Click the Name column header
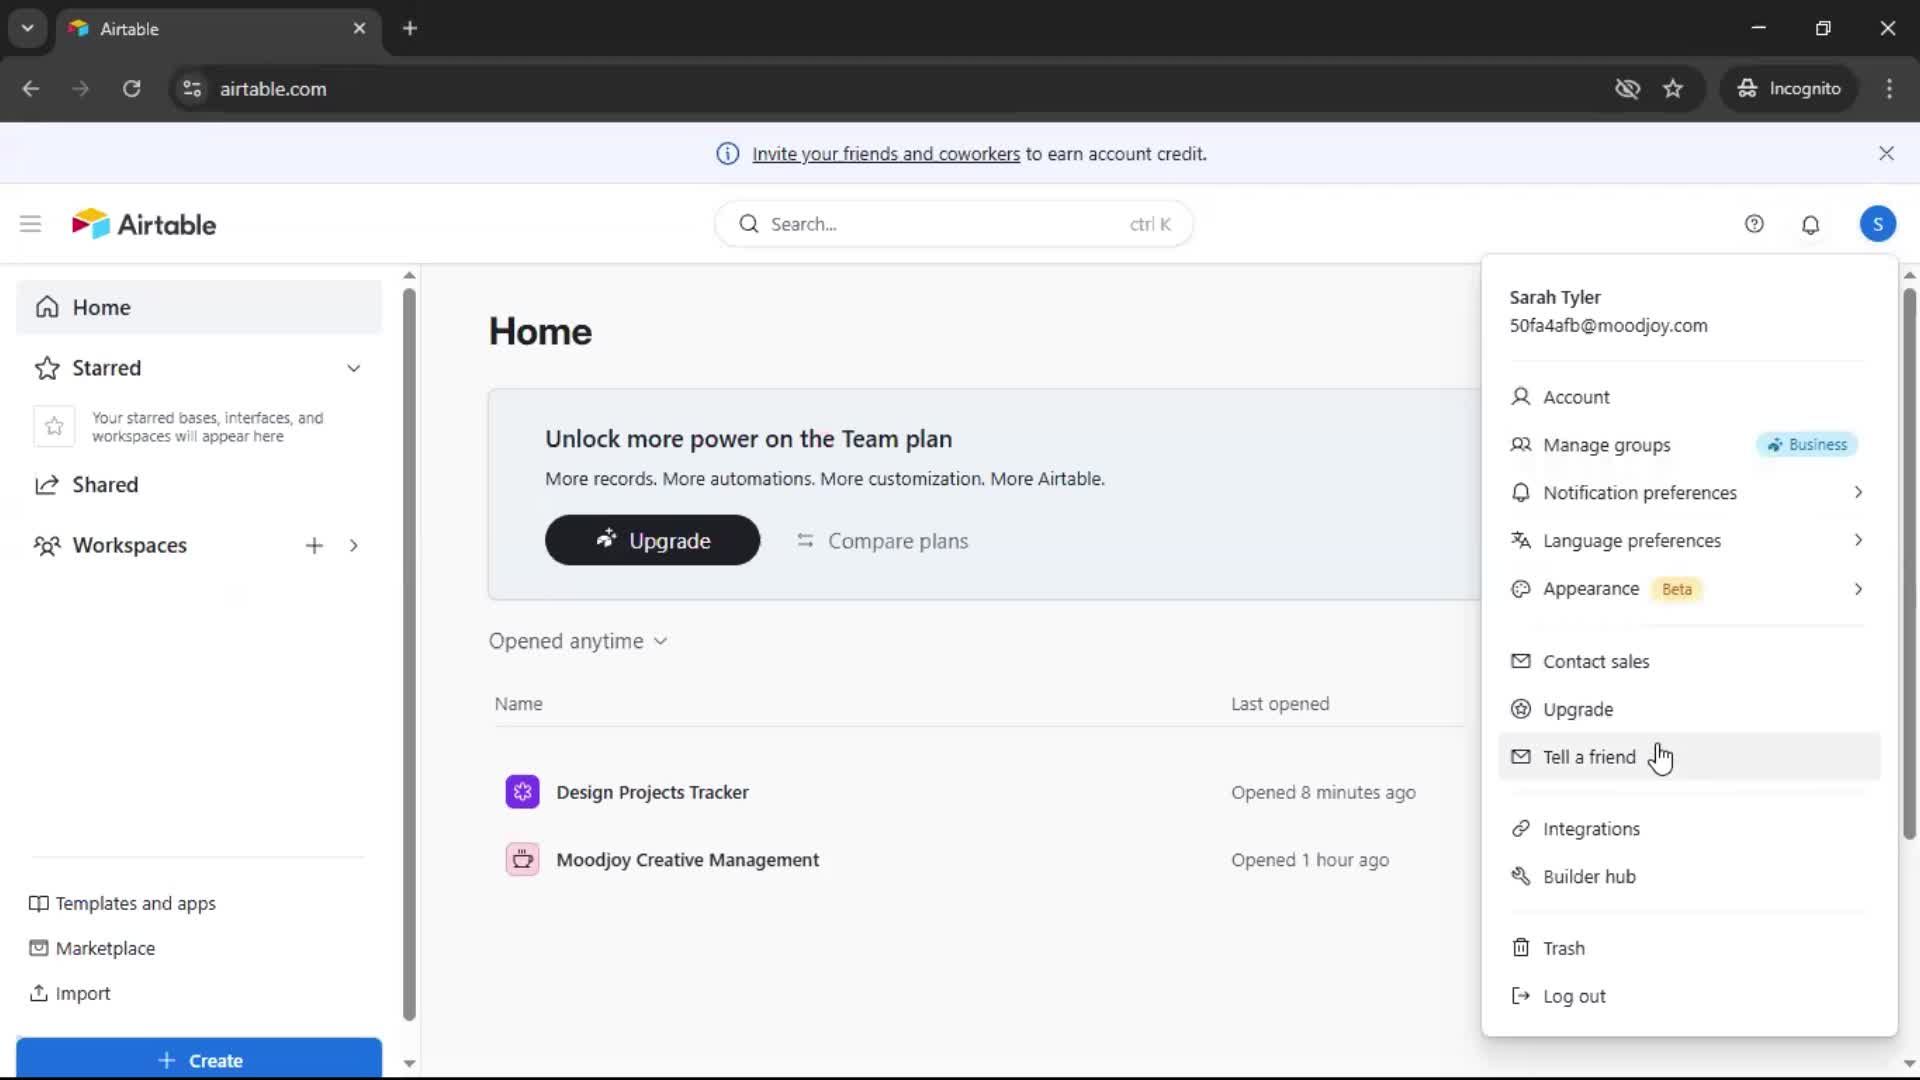 [518, 704]
